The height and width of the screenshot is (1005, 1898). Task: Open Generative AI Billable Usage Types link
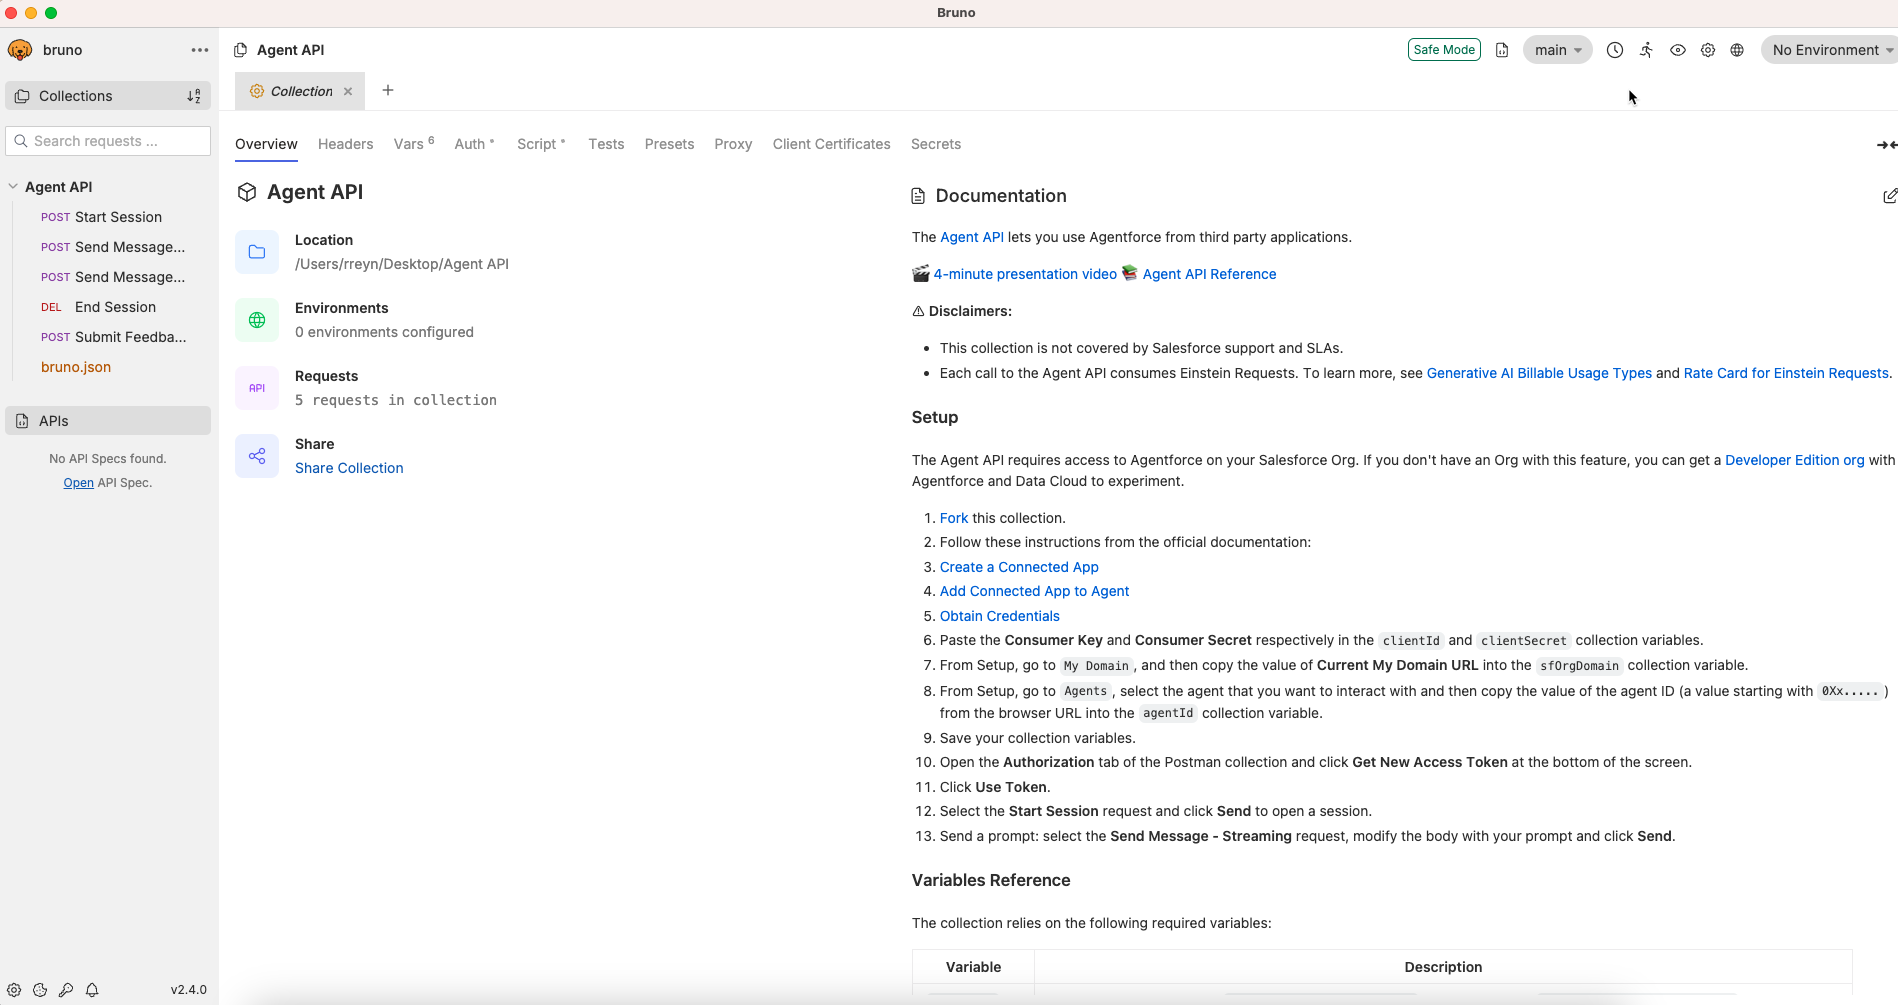point(1539,373)
